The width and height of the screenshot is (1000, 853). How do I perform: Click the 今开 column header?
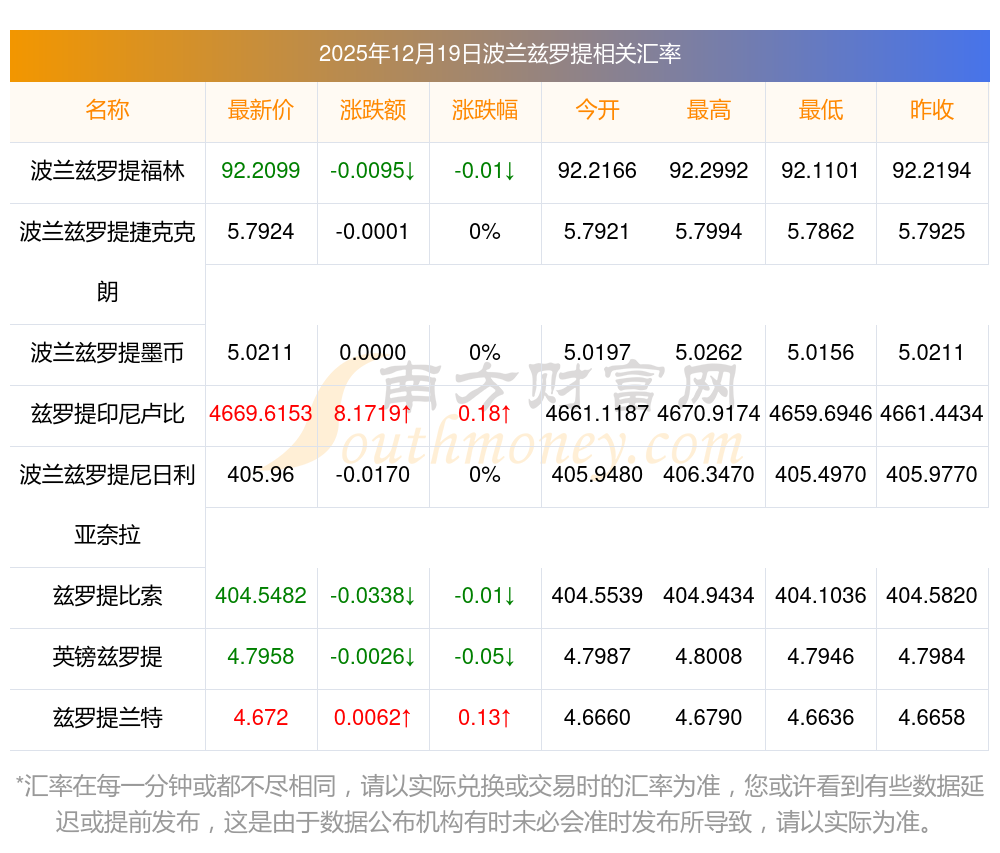coord(597,110)
